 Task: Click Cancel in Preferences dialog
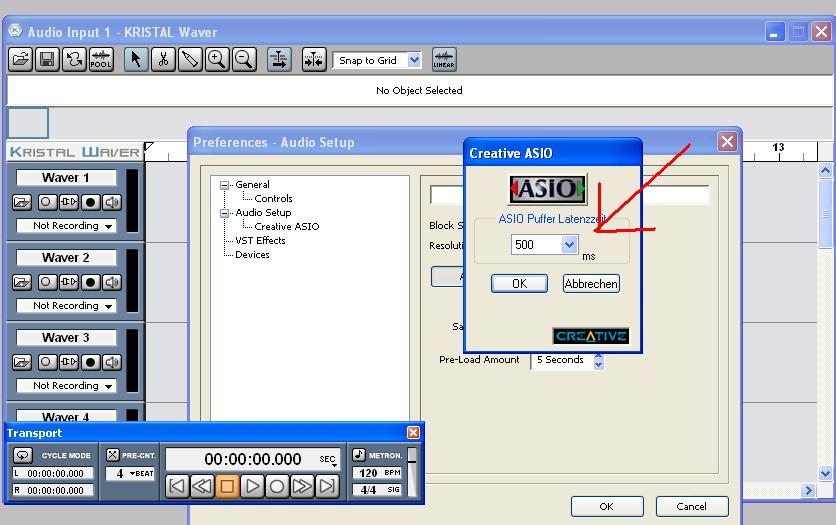pos(692,506)
